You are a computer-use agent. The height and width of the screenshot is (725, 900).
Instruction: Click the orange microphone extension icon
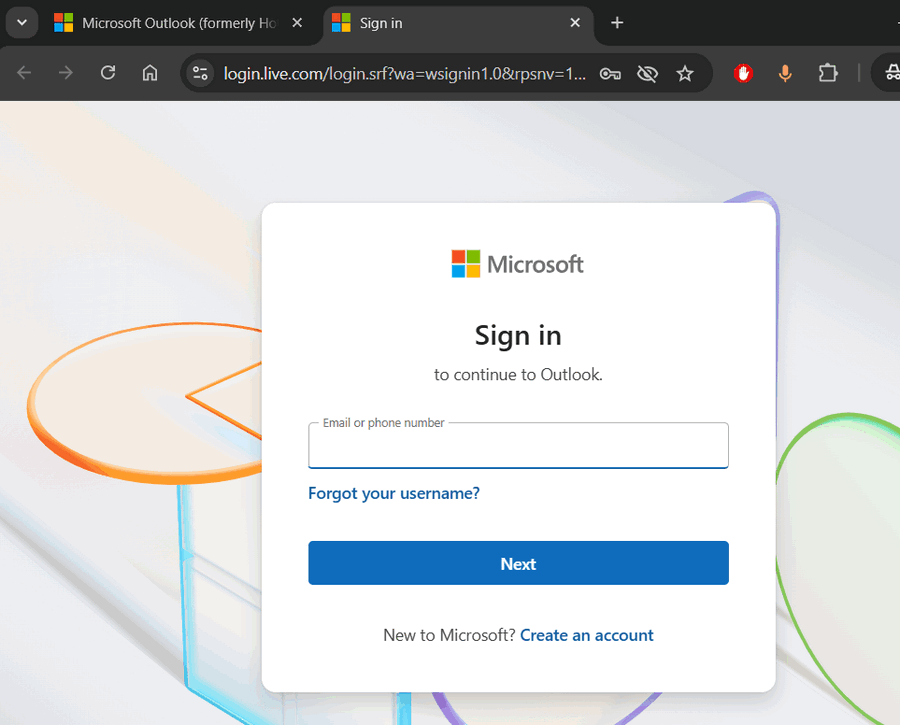(x=786, y=73)
